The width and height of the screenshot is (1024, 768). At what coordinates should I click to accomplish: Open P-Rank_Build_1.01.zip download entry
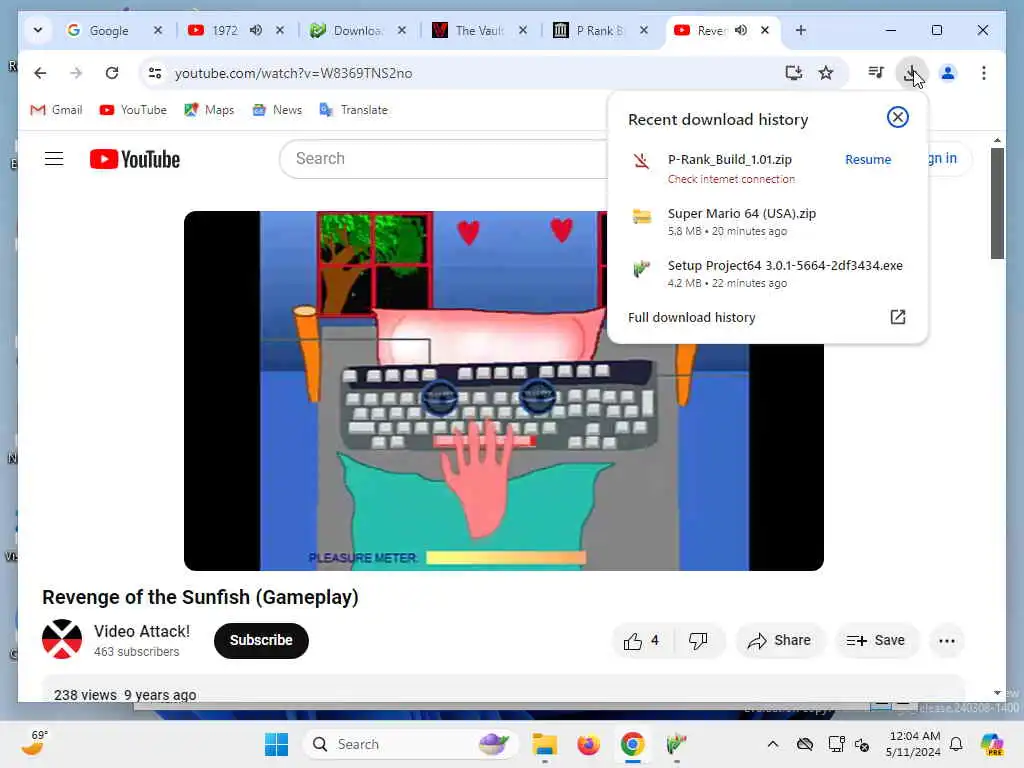[x=729, y=168]
